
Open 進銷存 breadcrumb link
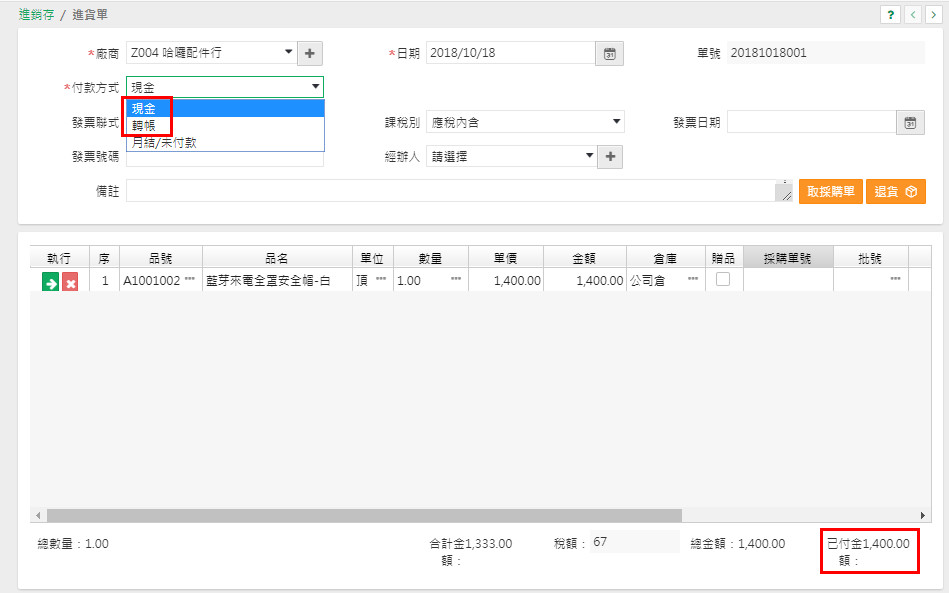(x=36, y=15)
